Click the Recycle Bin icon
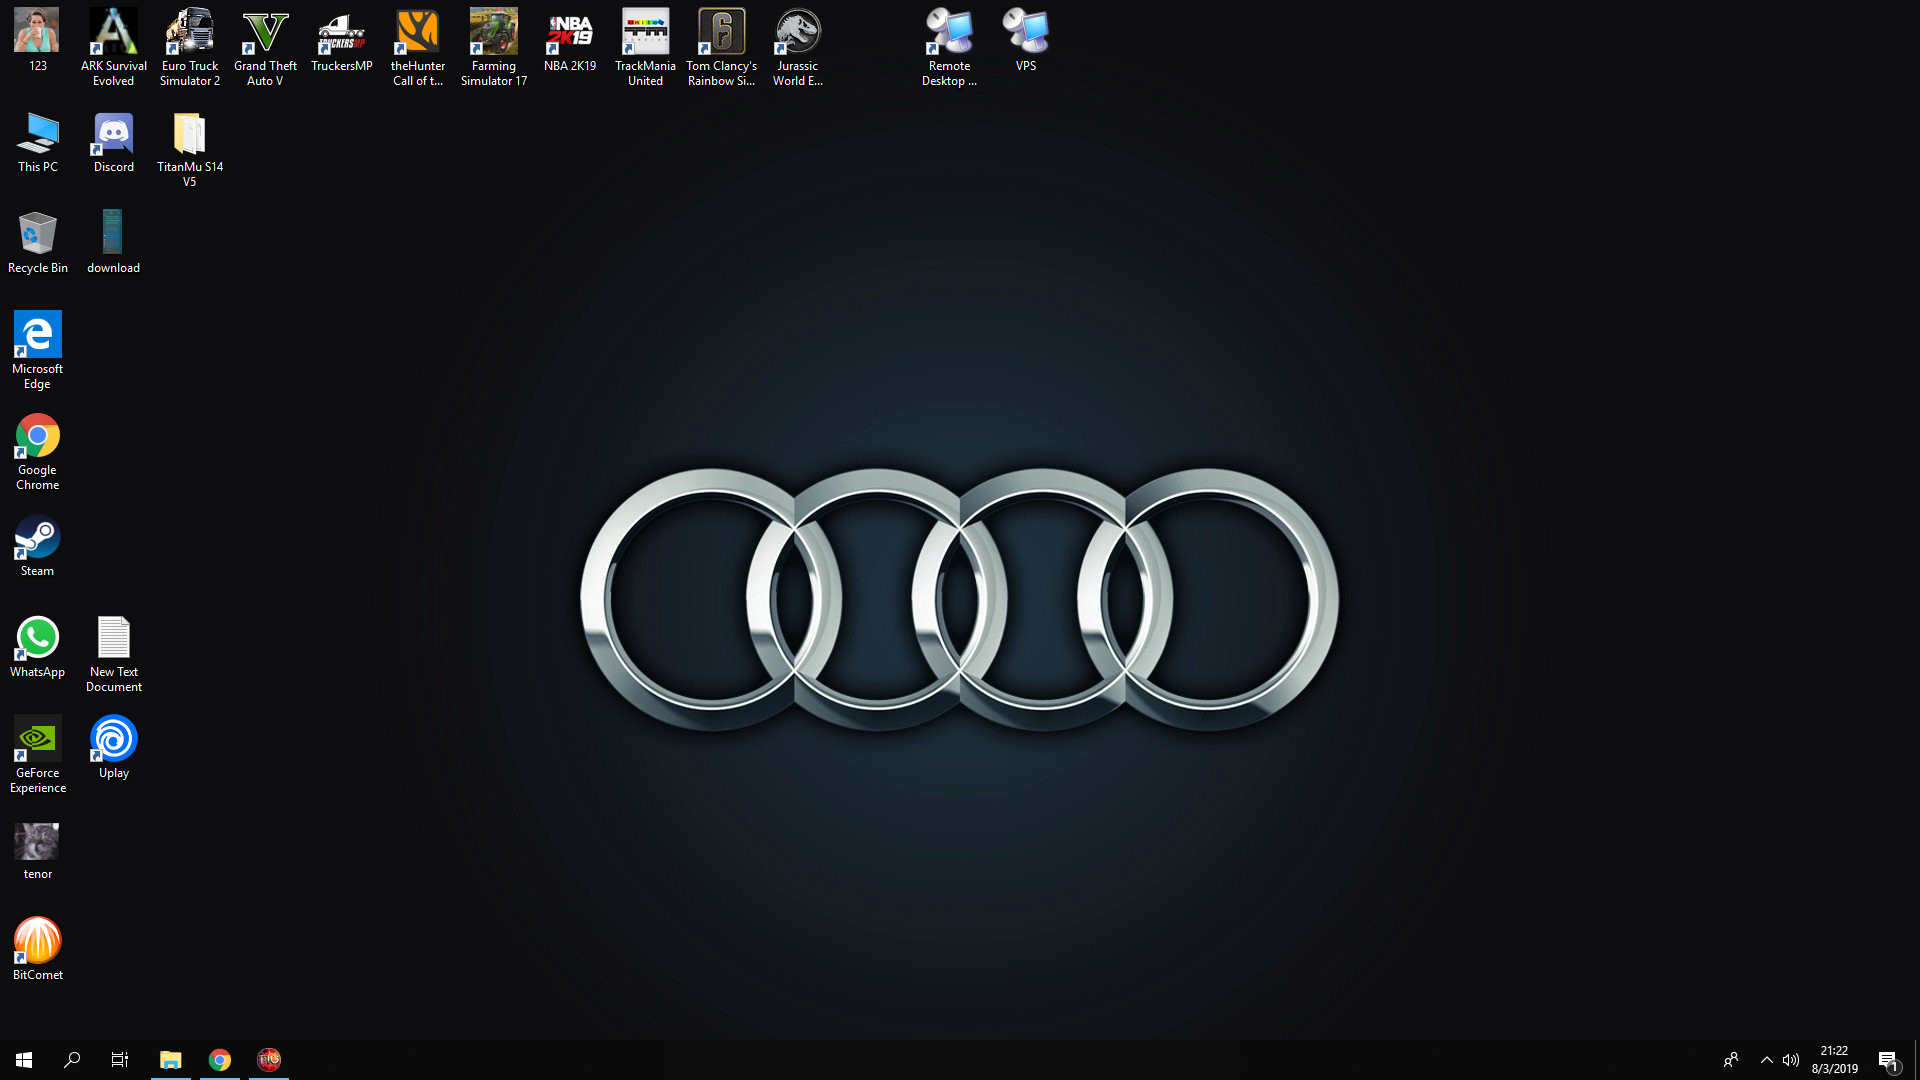 point(38,243)
